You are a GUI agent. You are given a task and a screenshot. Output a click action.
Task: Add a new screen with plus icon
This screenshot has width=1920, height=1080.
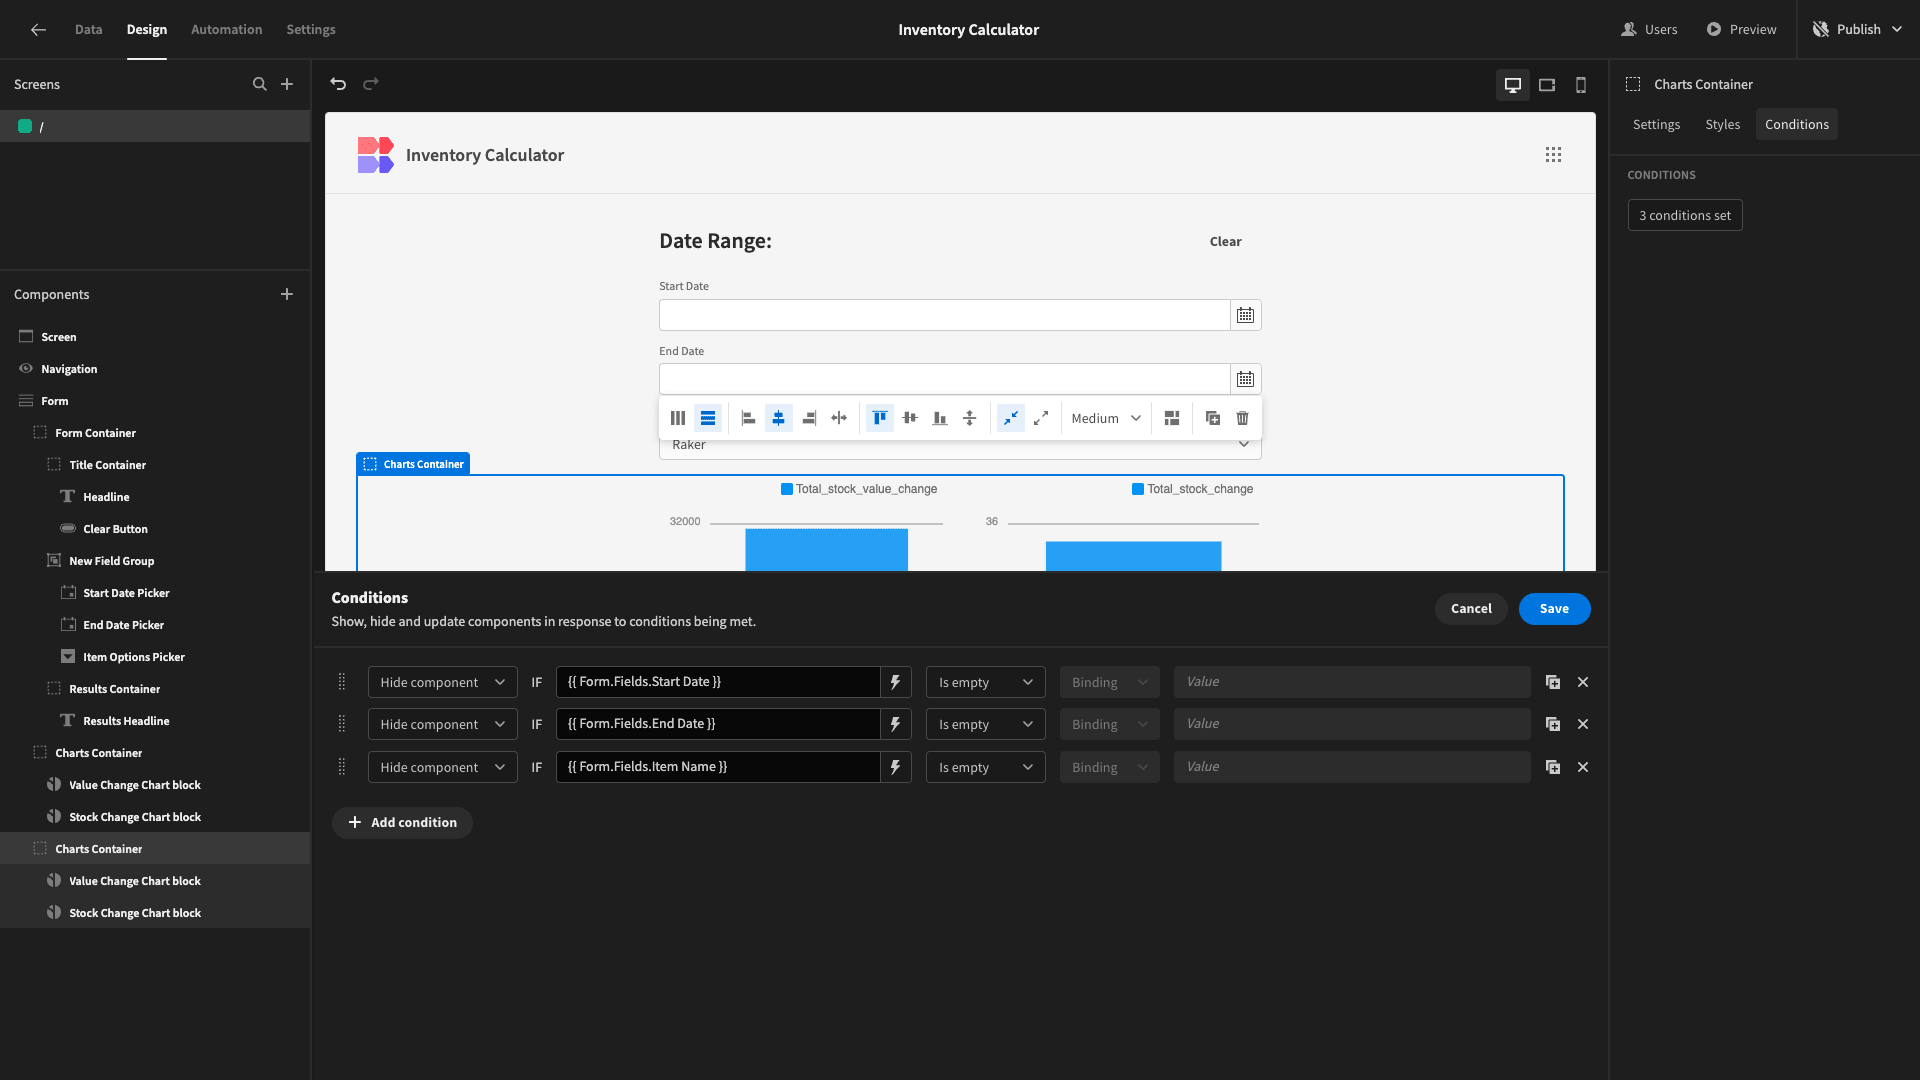[287, 84]
